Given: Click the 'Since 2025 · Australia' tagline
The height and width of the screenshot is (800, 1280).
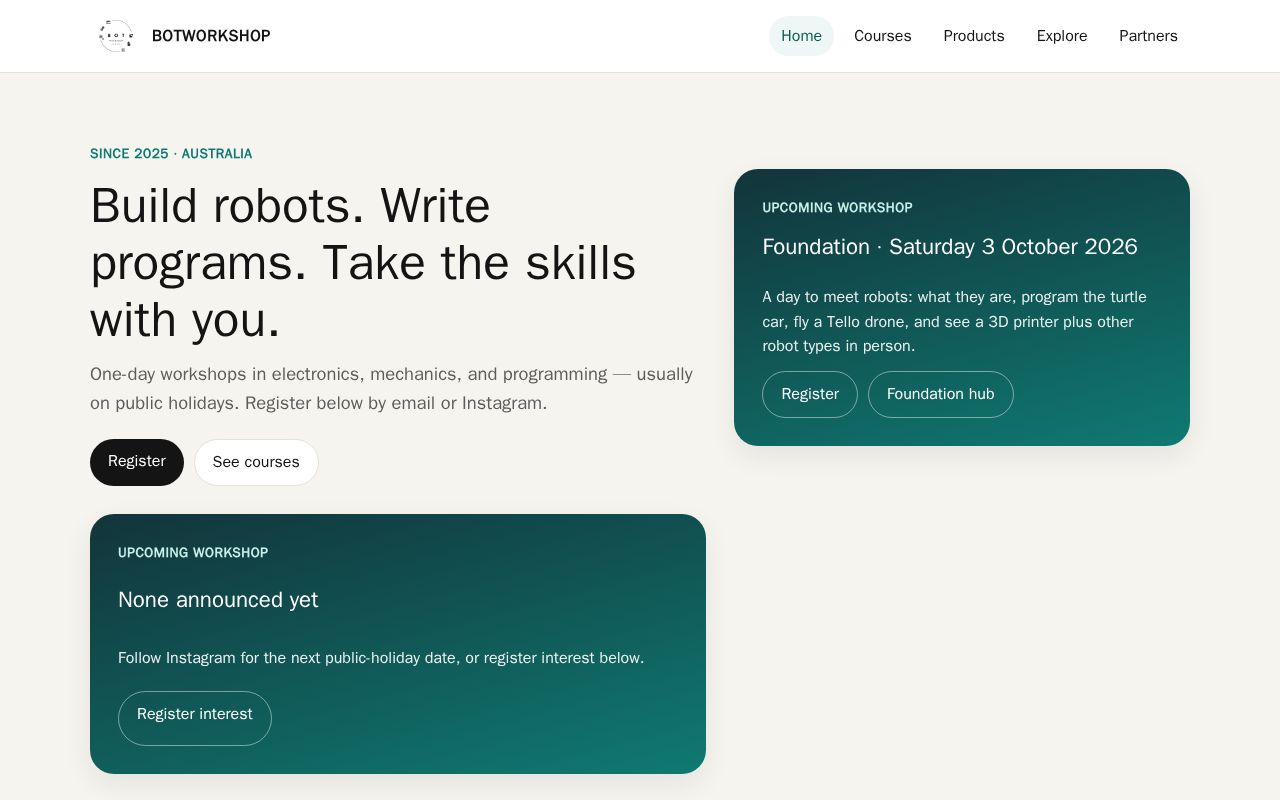Looking at the screenshot, I should (x=171, y=154).
